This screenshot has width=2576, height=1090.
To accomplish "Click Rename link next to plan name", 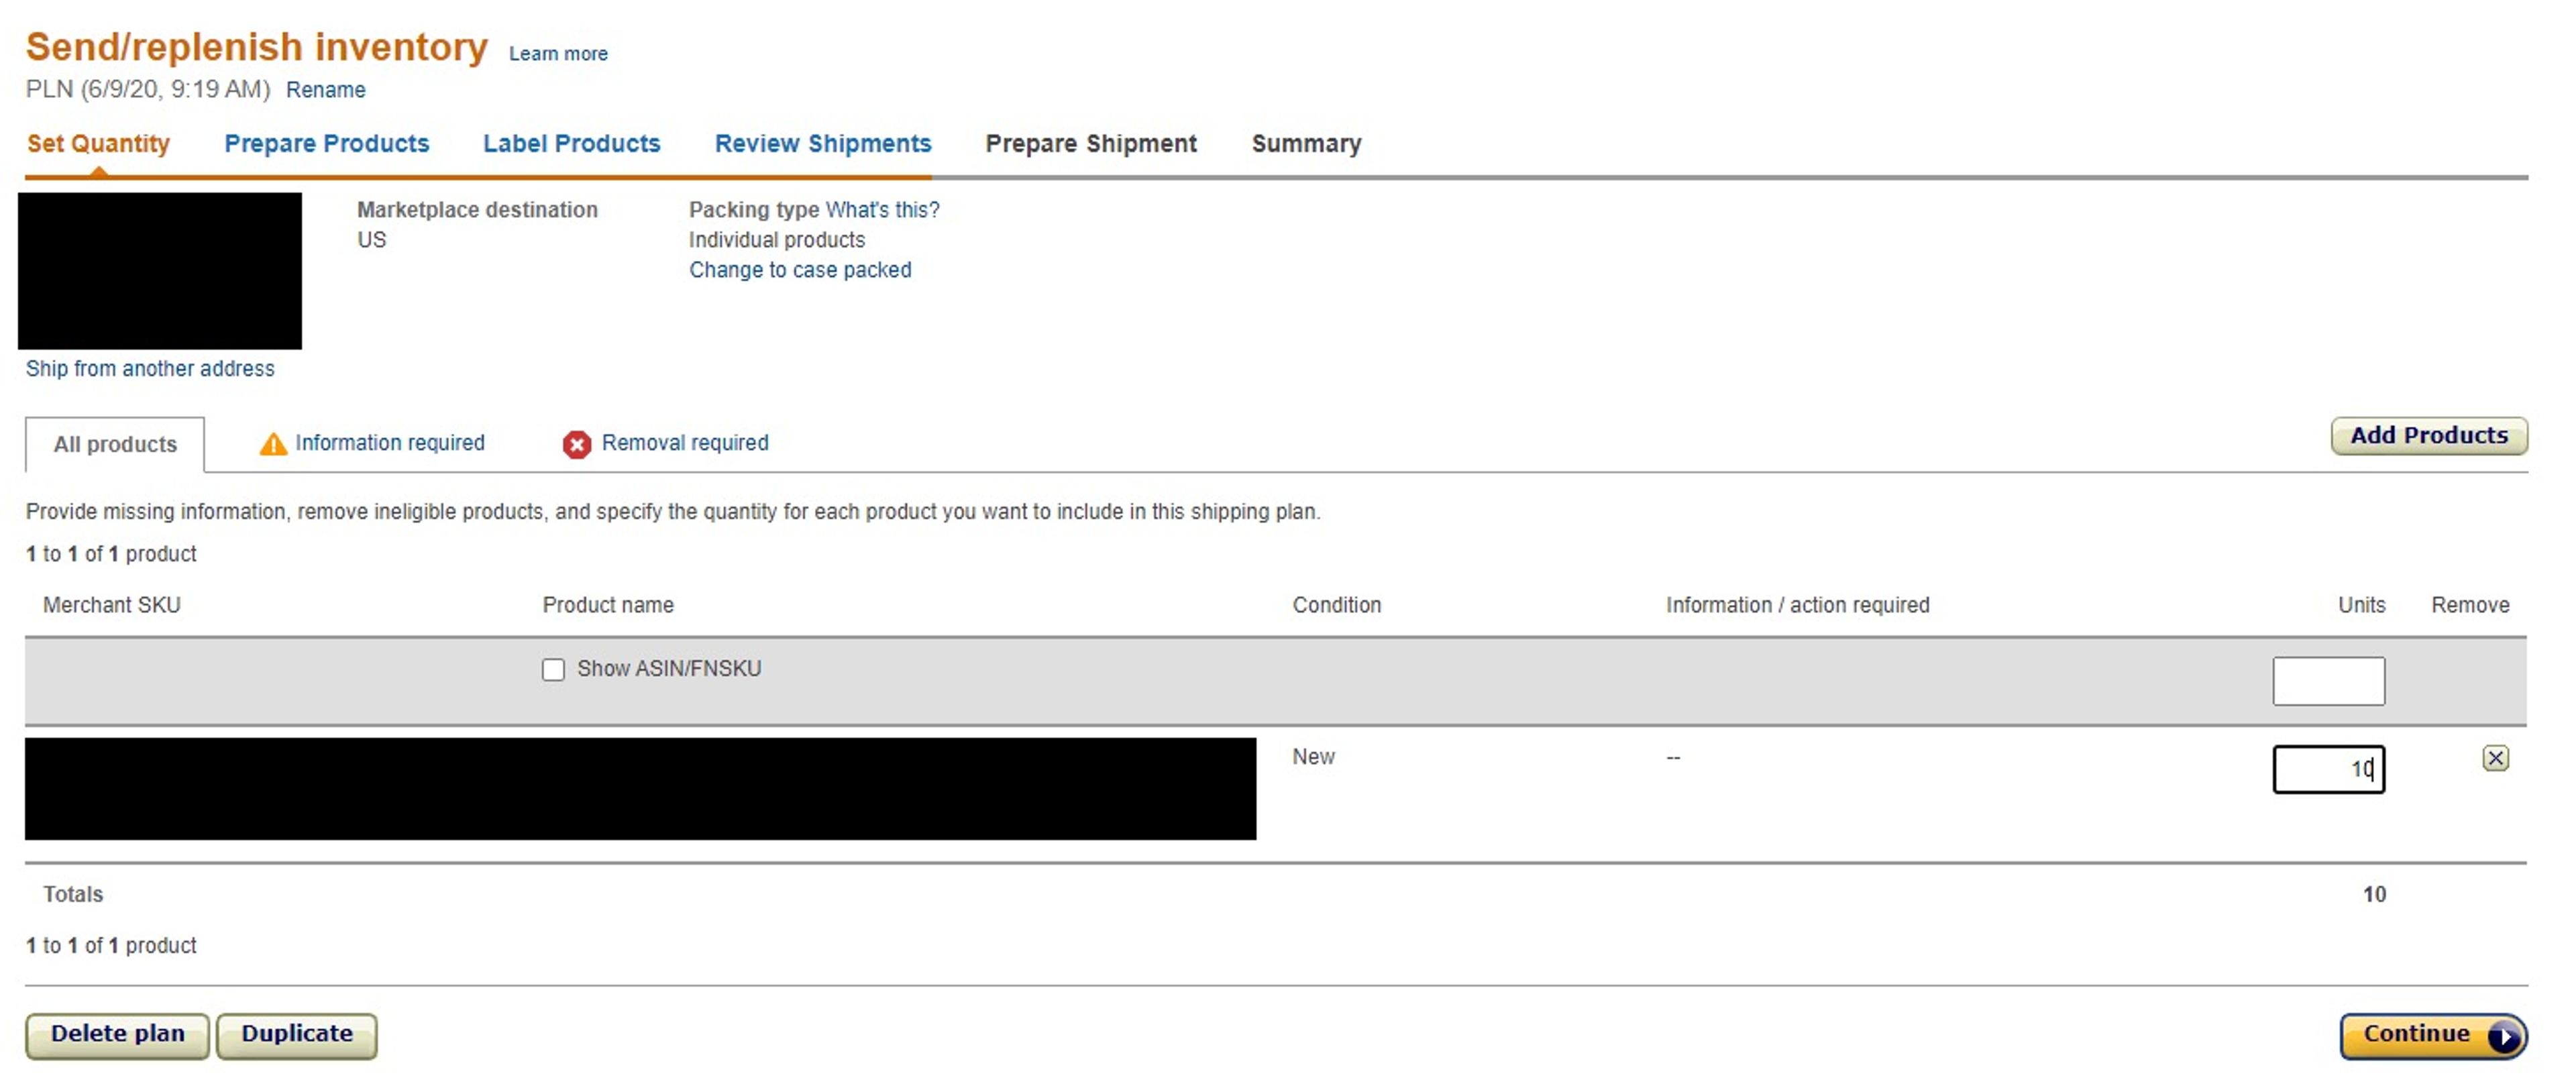I will (325, 90).
